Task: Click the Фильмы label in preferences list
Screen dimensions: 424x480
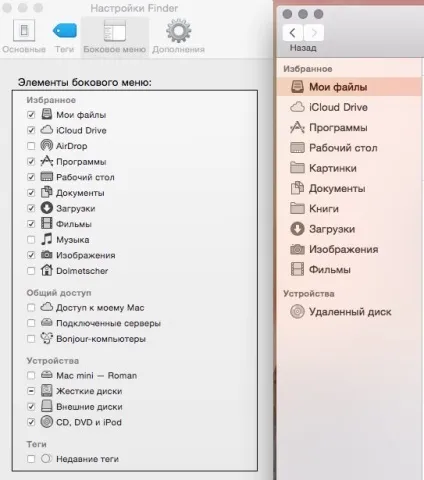Action: point(74,224)
